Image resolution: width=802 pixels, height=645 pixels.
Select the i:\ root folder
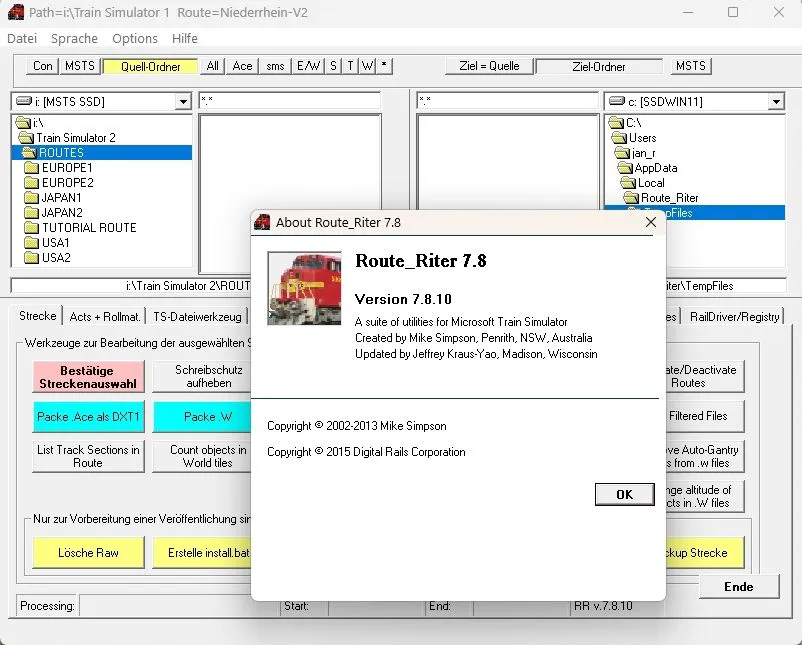(x=30, y=123)
